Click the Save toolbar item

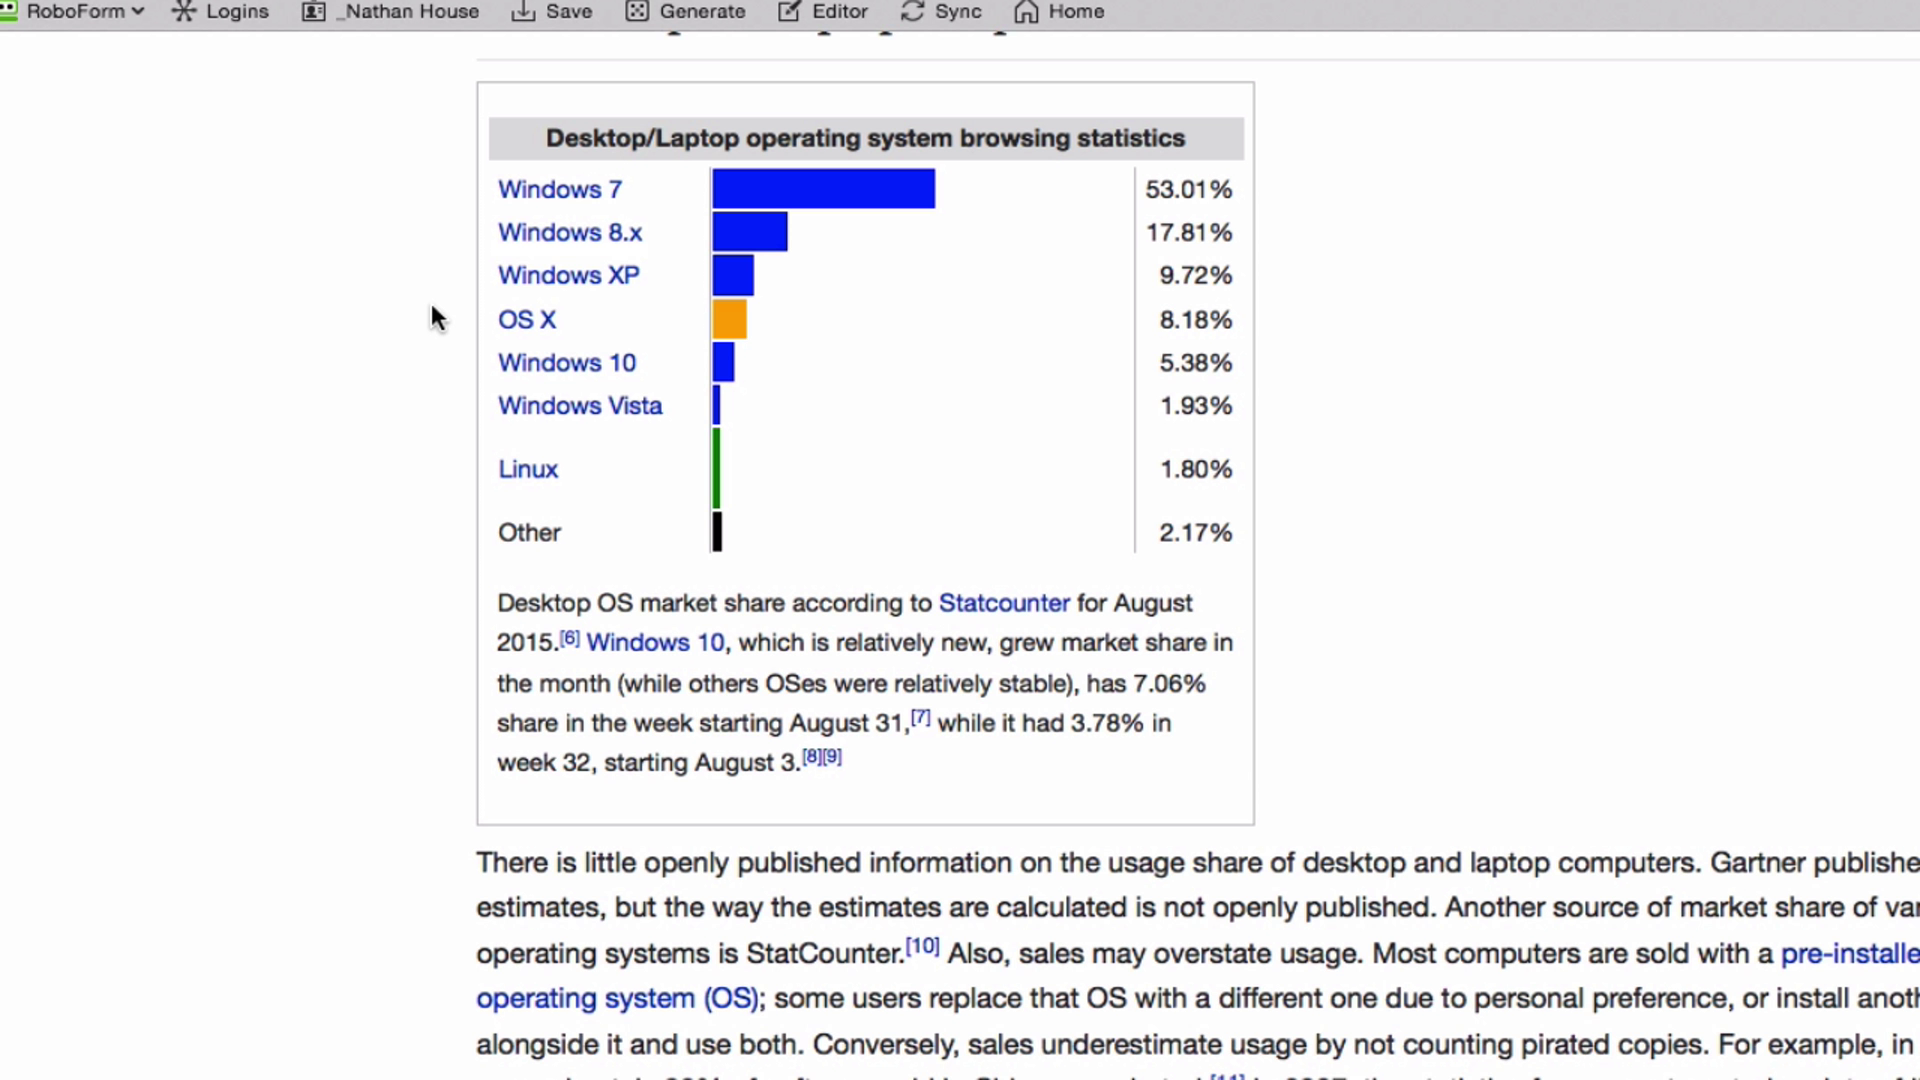point(552,12)
